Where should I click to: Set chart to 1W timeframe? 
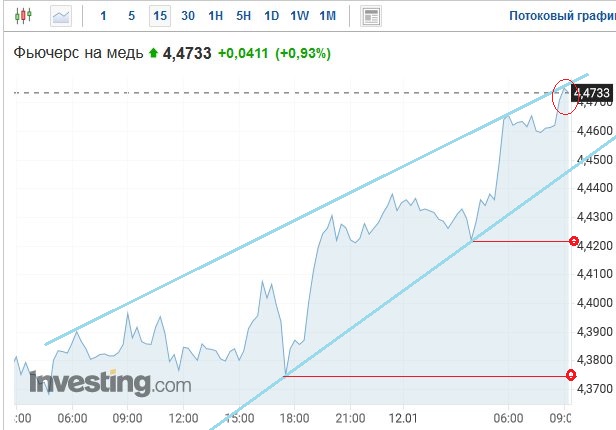tap(299, 16)
